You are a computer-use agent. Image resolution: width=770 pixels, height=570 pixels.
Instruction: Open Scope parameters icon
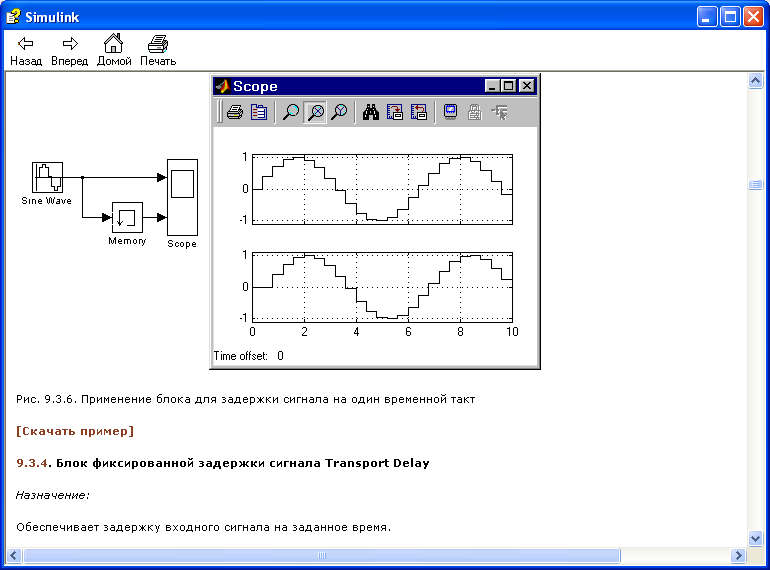[x=259, y=112]
